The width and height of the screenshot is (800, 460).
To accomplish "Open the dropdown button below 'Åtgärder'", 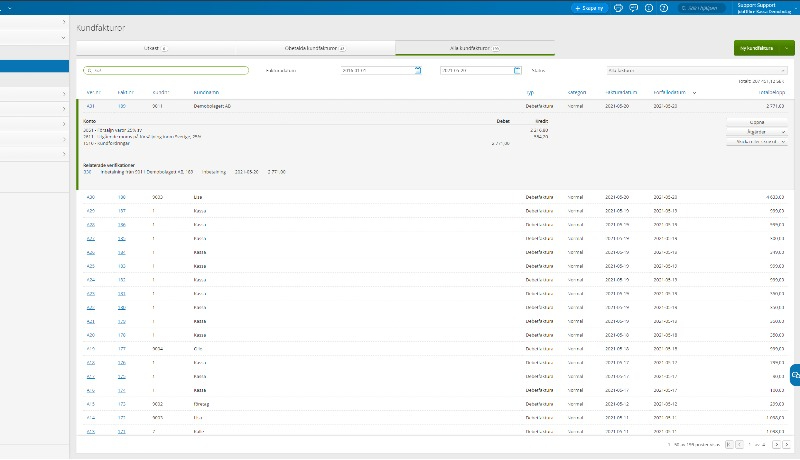I will coord(757,142).
